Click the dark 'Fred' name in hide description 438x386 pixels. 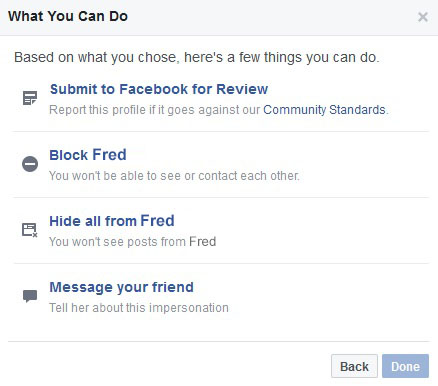pos(203,242)
